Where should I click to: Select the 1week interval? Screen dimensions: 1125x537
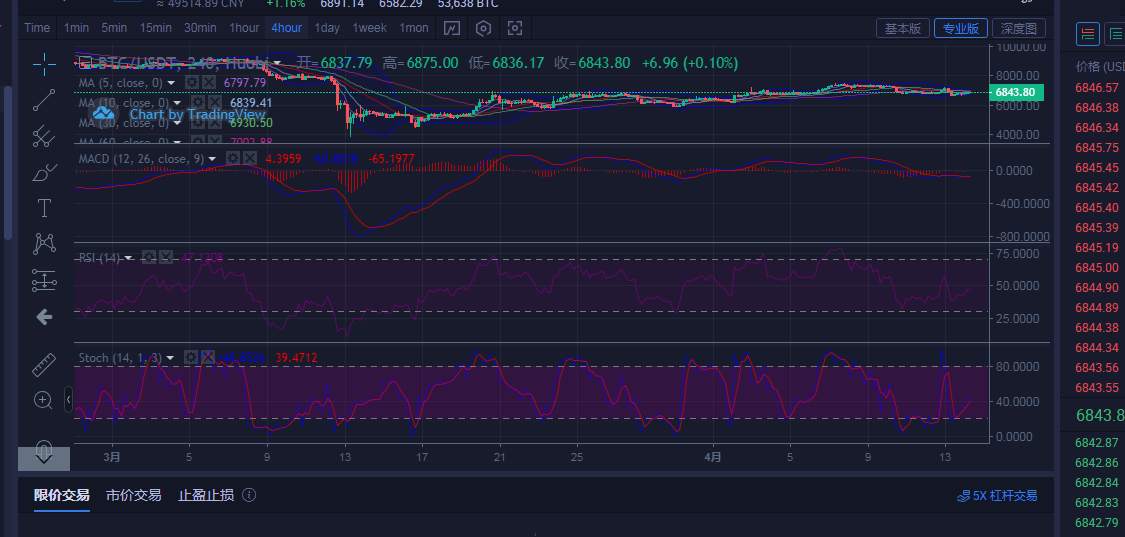click(x=369, y=28)
